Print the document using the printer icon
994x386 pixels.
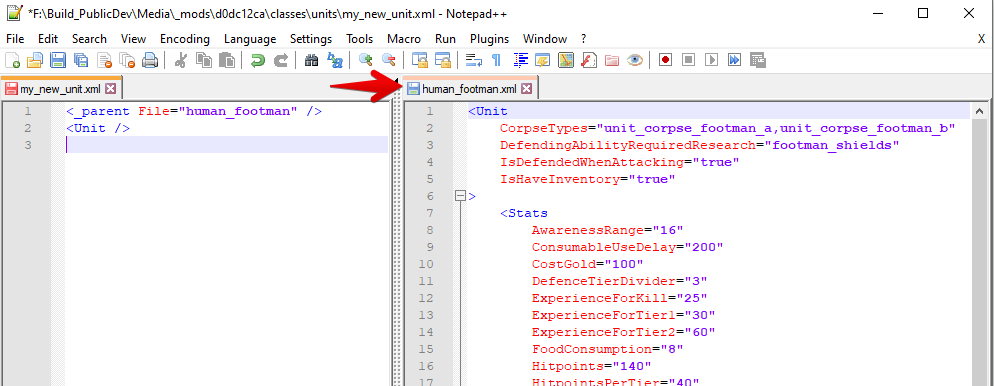(150, 60)
